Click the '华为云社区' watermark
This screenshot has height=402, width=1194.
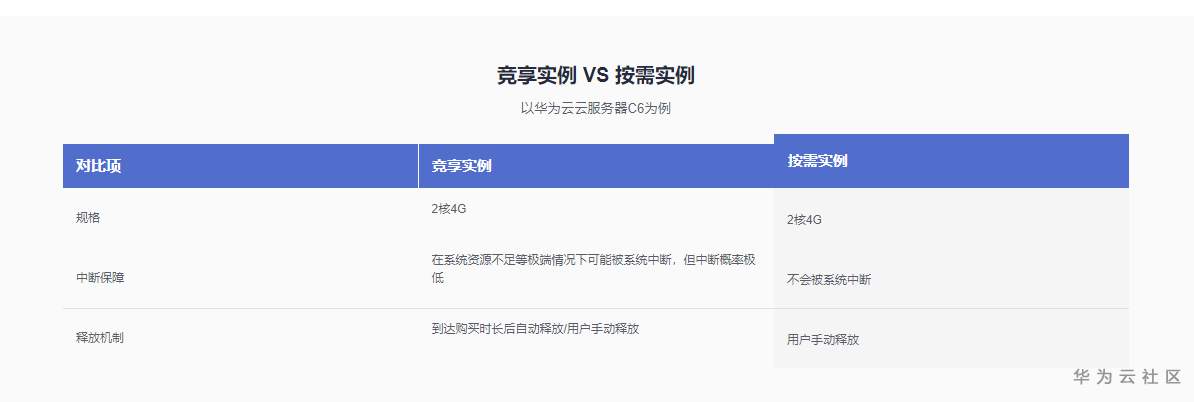pos(1127,377)
